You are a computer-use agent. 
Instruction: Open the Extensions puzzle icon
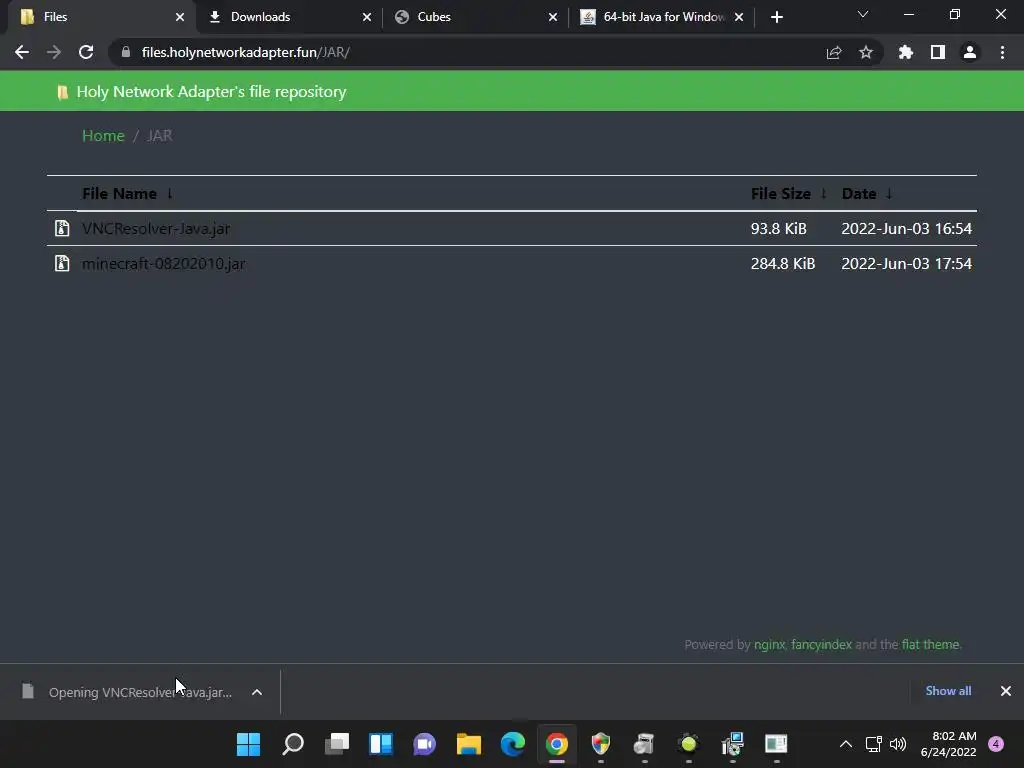[x=906, y=52]
